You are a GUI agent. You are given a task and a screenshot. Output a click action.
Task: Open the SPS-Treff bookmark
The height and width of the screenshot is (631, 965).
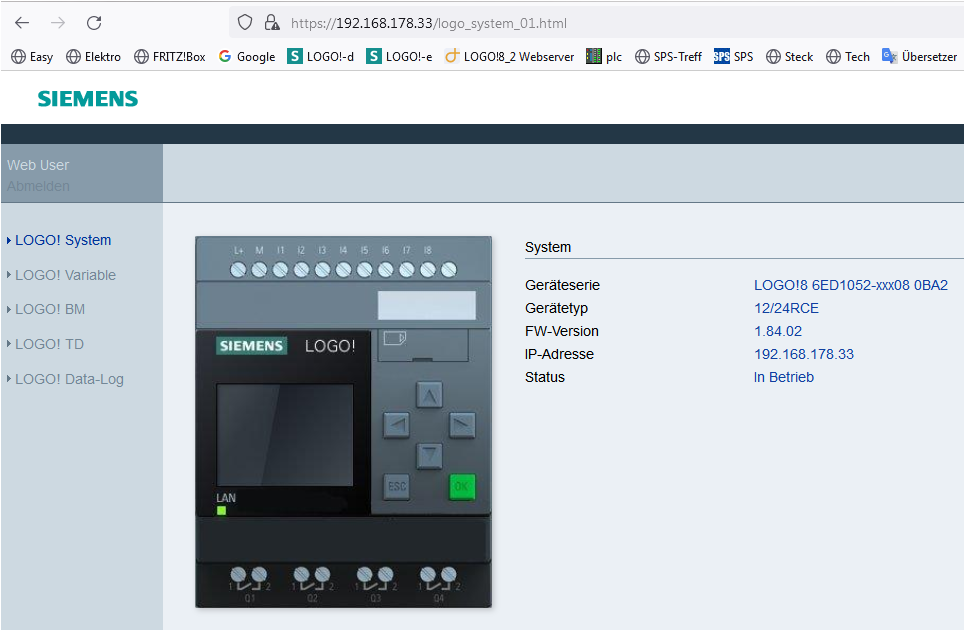click(669, 57)
